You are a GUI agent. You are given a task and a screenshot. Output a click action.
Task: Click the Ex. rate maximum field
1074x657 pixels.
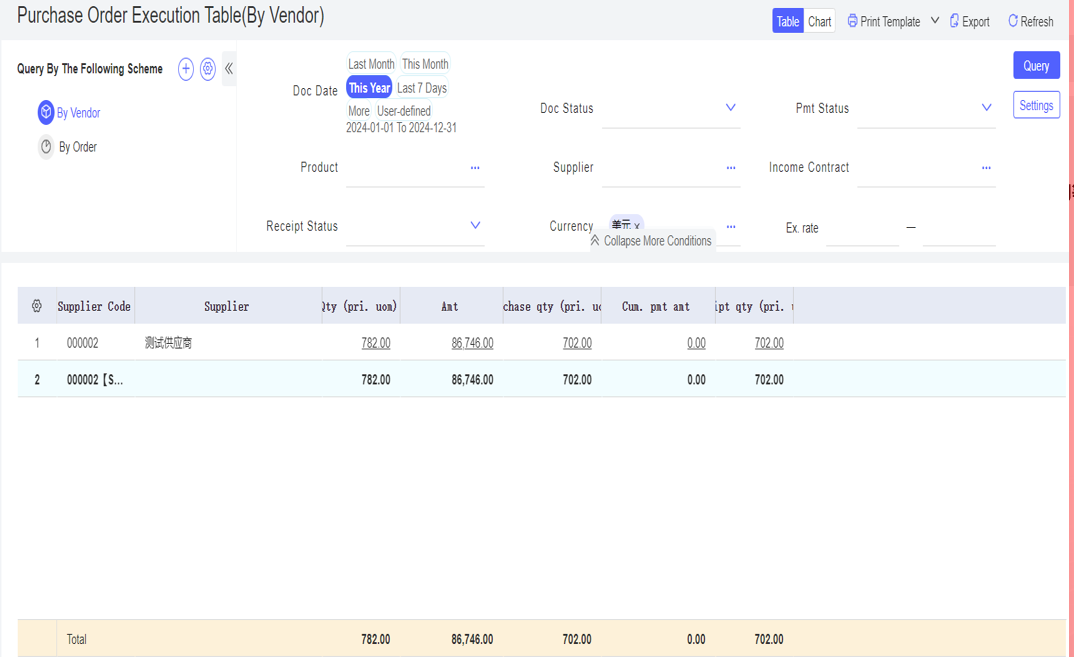coord(959,230)
